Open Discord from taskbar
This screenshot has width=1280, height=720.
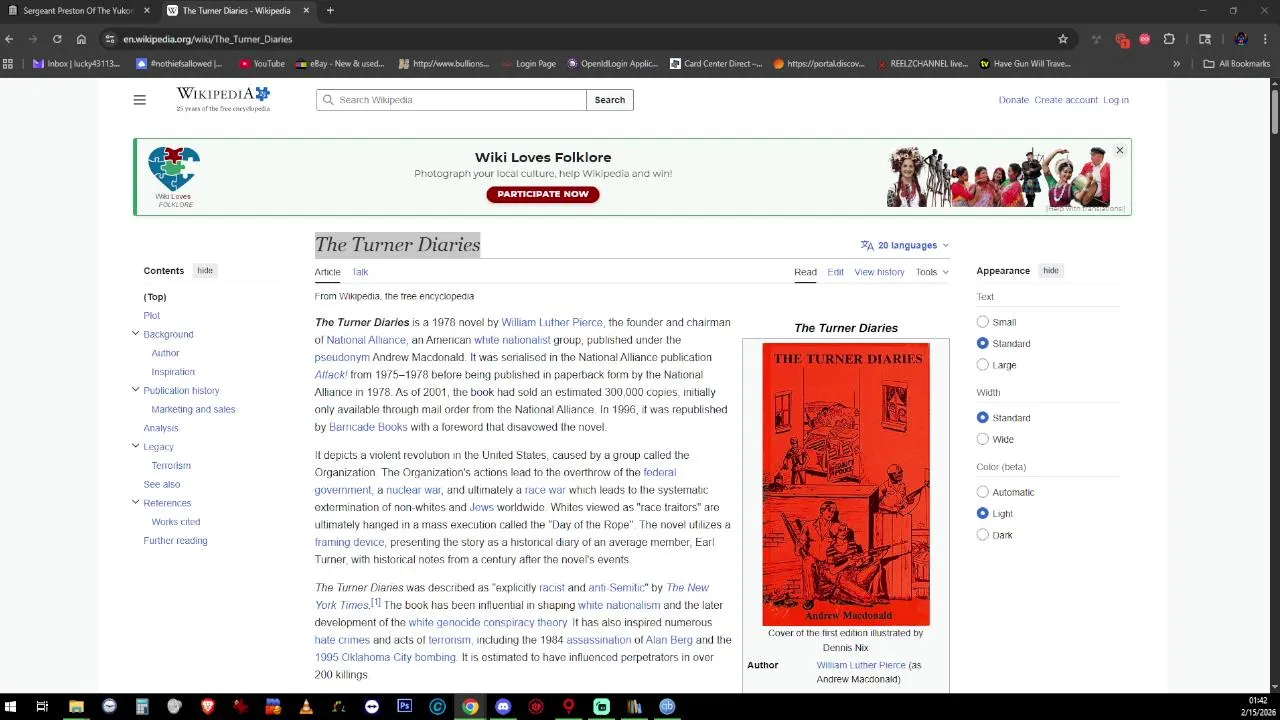point(503,707)
